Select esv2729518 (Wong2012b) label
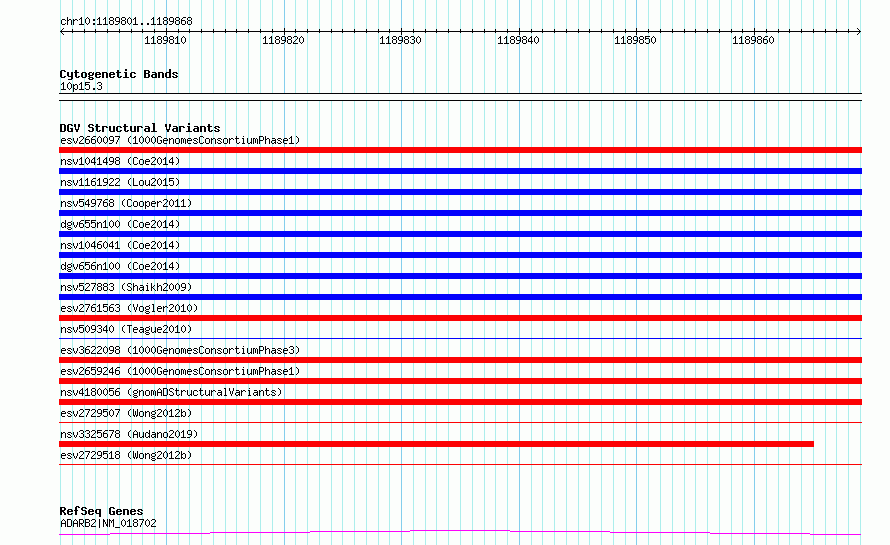The width and height of the screenshot is (890, 545). [126, 455]
